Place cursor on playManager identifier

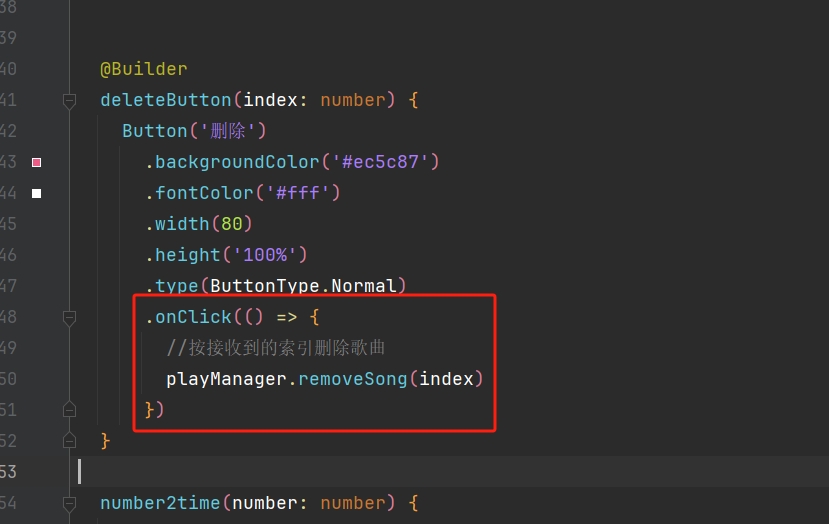coord(226,379)
